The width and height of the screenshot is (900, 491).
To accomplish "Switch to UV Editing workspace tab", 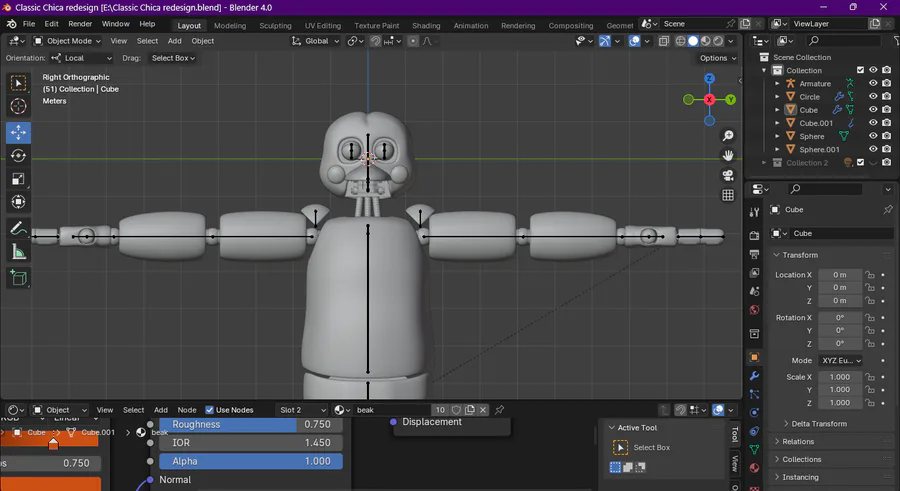I will click(x=323, y=25).
